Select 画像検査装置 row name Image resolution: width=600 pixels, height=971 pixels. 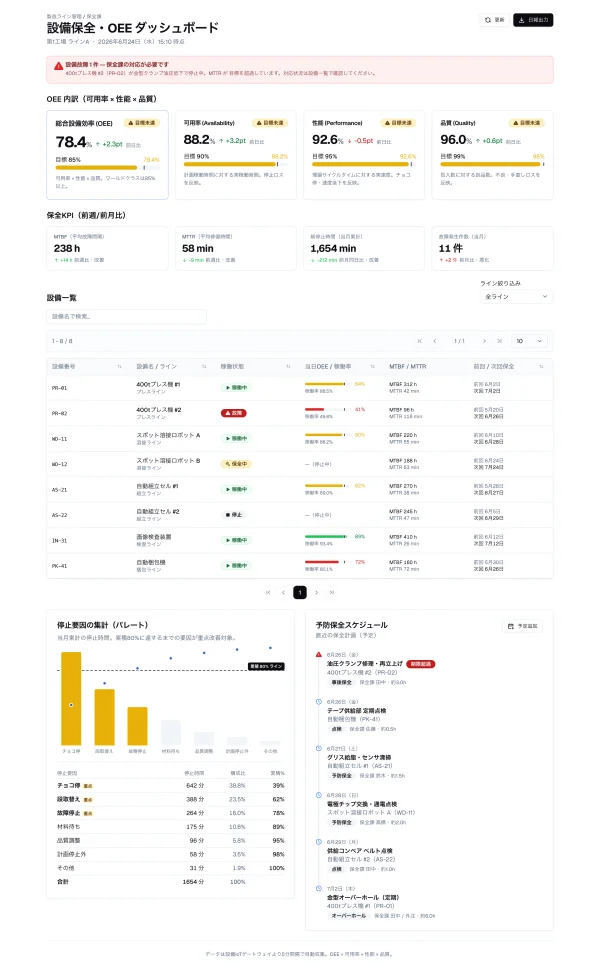[154, 537]
